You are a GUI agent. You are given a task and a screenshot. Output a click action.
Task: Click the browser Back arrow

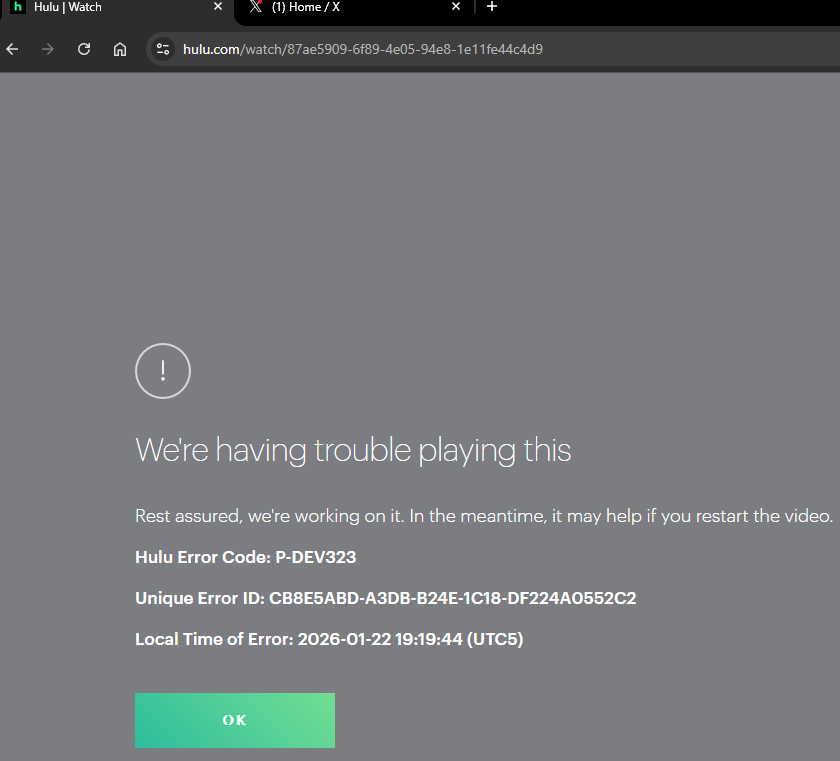tap(12, 49)
